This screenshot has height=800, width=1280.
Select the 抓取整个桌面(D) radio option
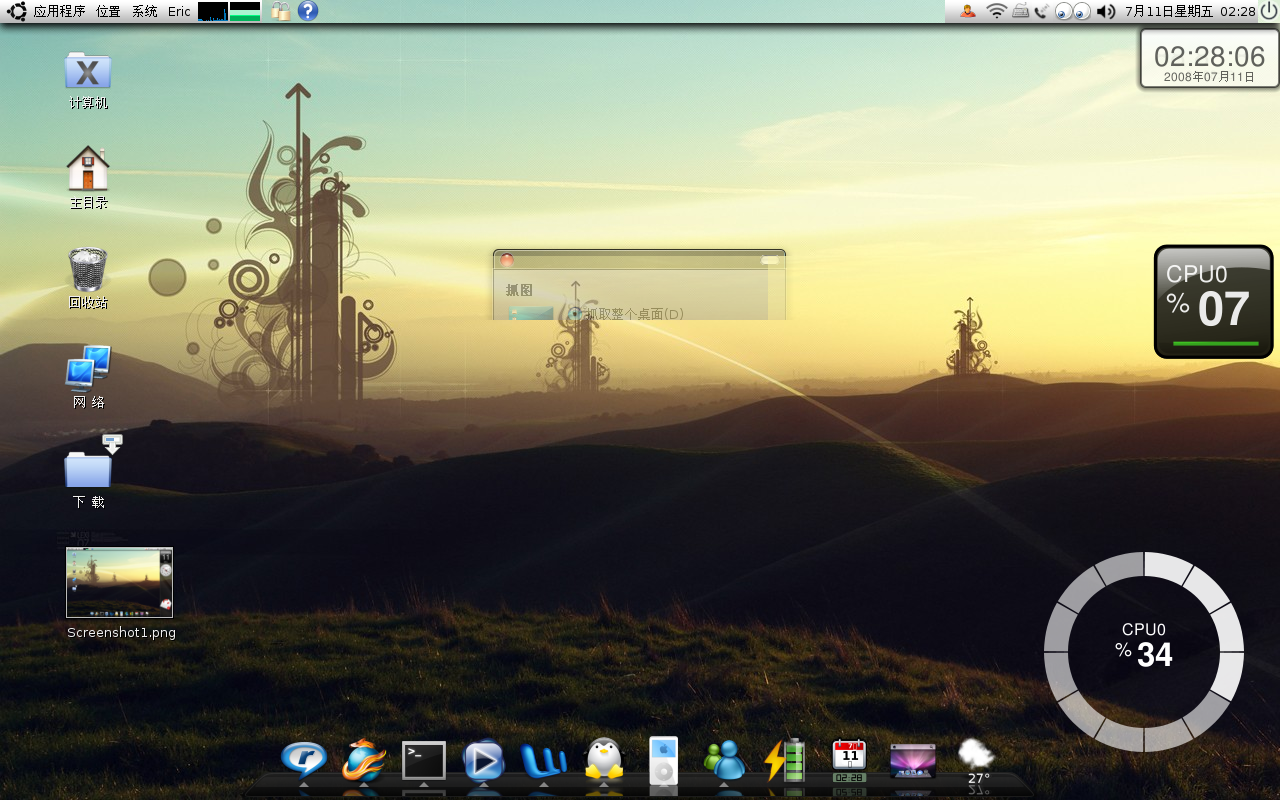point(627,313)
